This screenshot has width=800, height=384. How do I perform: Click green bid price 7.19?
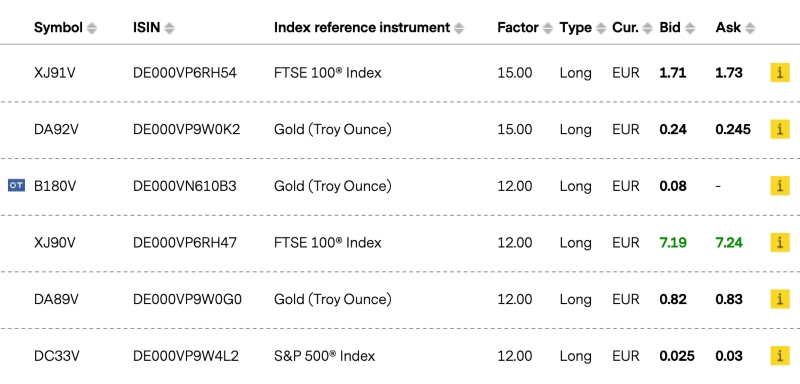pos(672,243)
